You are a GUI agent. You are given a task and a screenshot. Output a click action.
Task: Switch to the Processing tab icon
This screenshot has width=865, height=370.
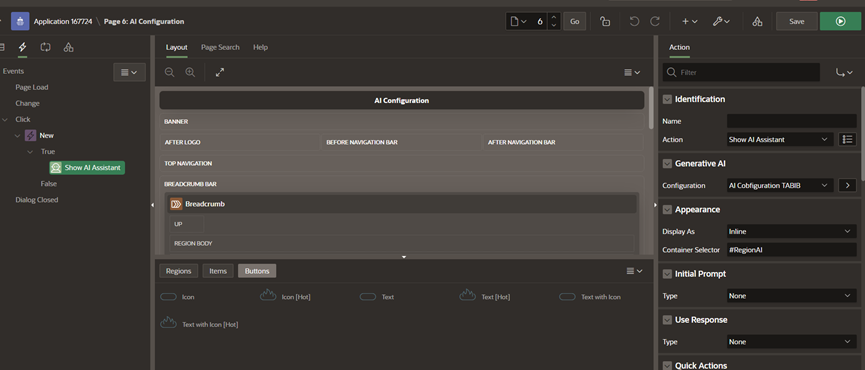(45, 47)
